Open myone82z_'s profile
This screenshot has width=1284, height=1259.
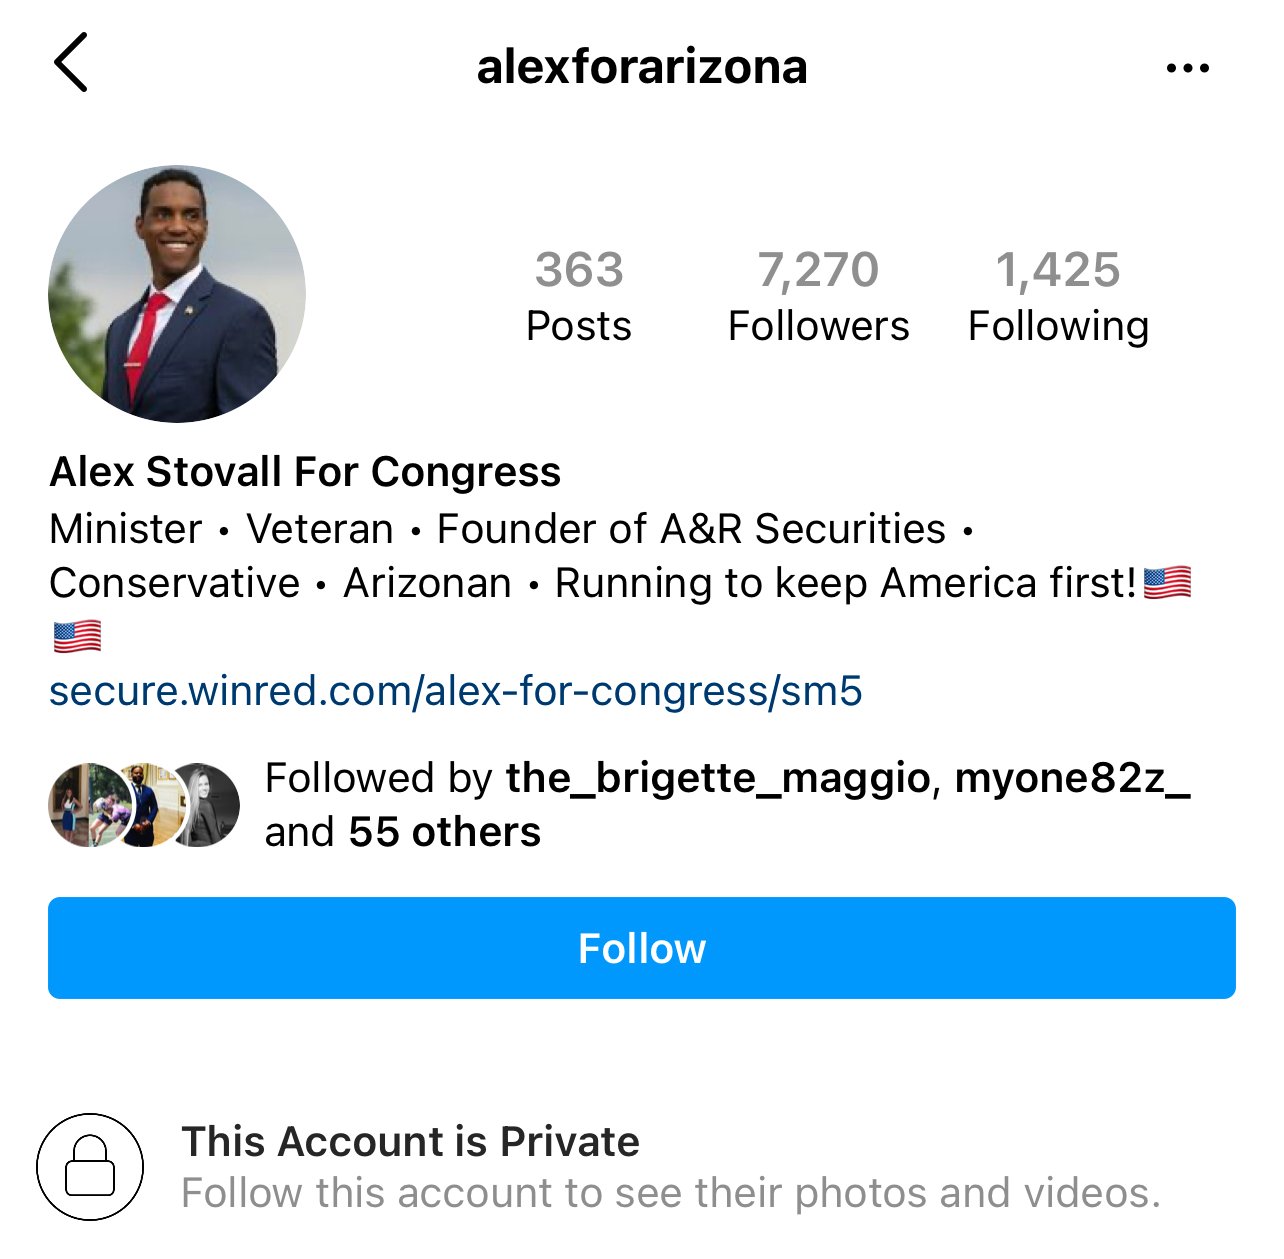tap(1072, 778)
